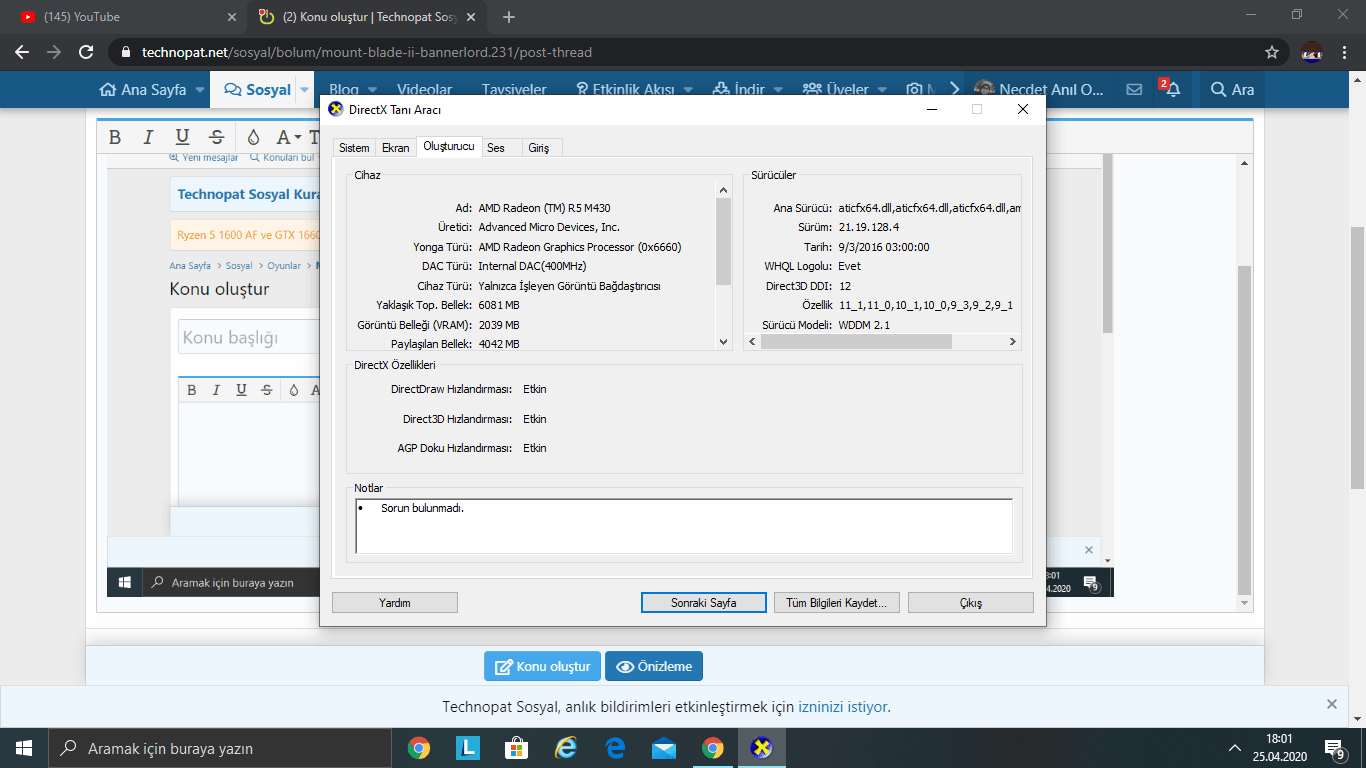Open Necdet Anıl user account menu

(1040, 89)
